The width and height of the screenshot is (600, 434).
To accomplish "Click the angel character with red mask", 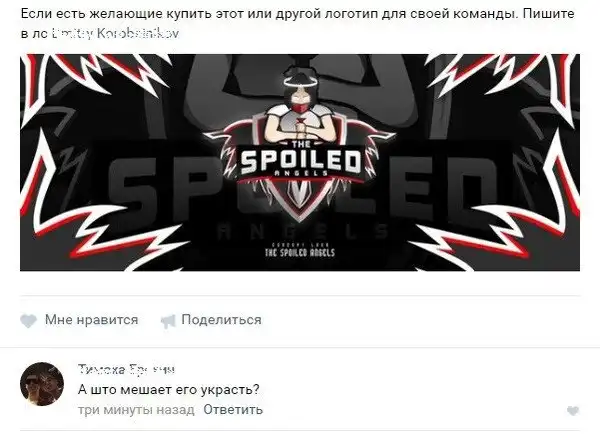I will click(x=299, y=105).
